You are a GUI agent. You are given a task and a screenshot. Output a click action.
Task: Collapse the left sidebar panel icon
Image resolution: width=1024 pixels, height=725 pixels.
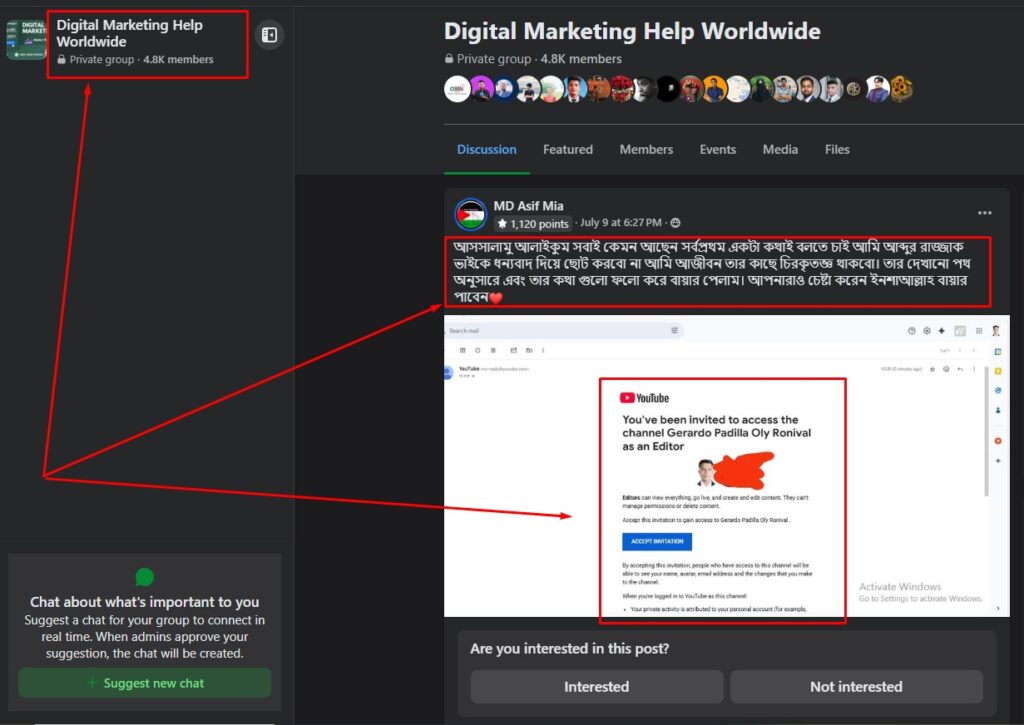click(x=269, y=36)
